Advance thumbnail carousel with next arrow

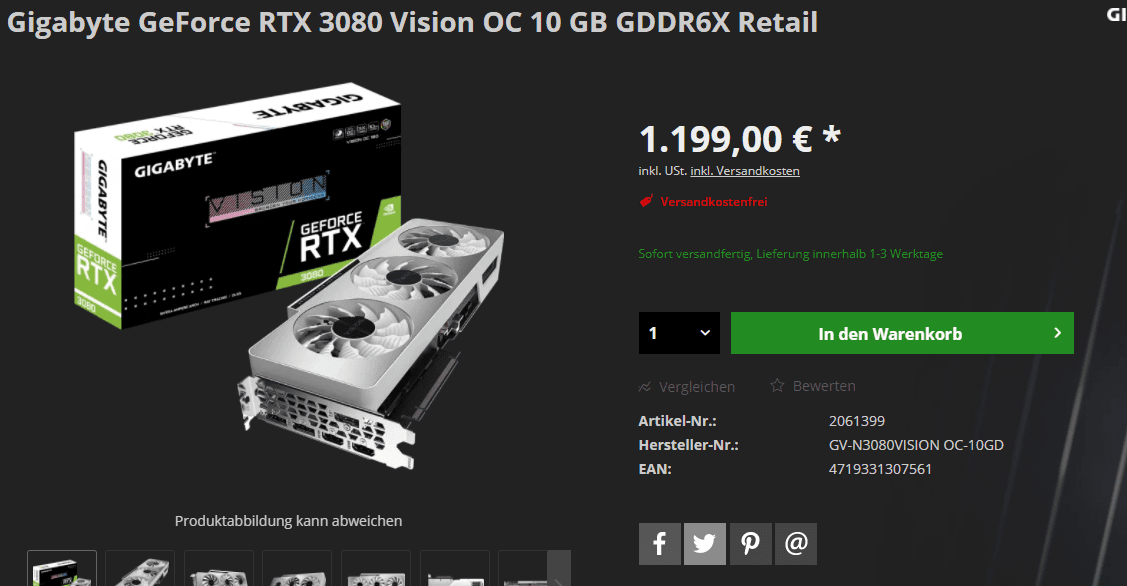(558, 568)
